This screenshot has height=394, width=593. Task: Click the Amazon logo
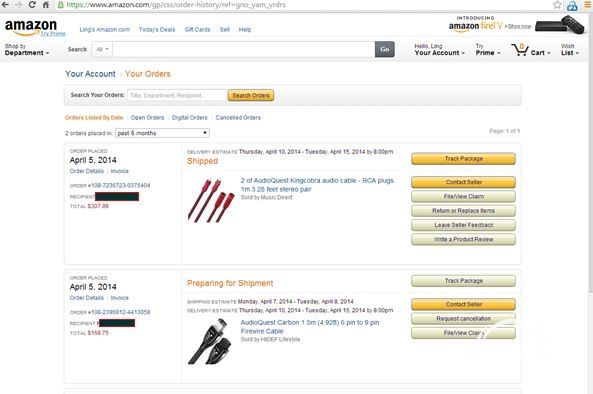31,27
